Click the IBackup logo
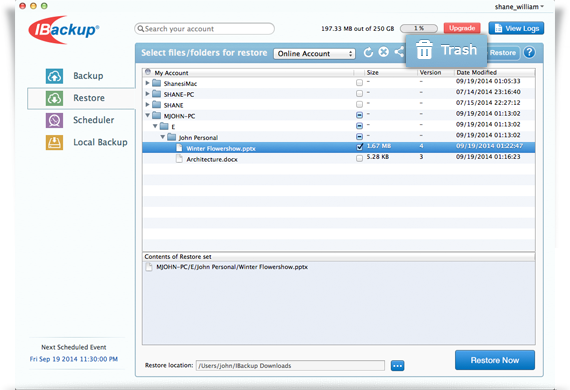 64,30
